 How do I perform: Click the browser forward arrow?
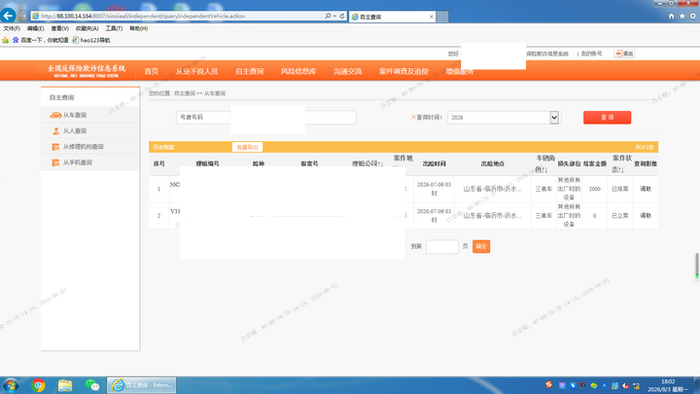point(23,16)
